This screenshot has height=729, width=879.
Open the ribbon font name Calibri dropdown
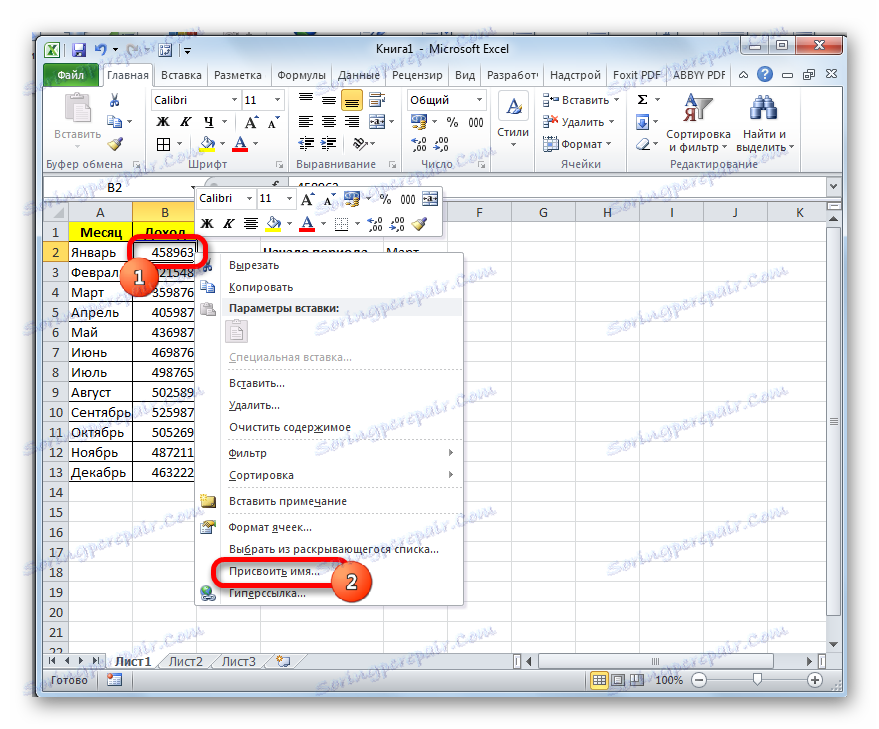pos(235,100)
